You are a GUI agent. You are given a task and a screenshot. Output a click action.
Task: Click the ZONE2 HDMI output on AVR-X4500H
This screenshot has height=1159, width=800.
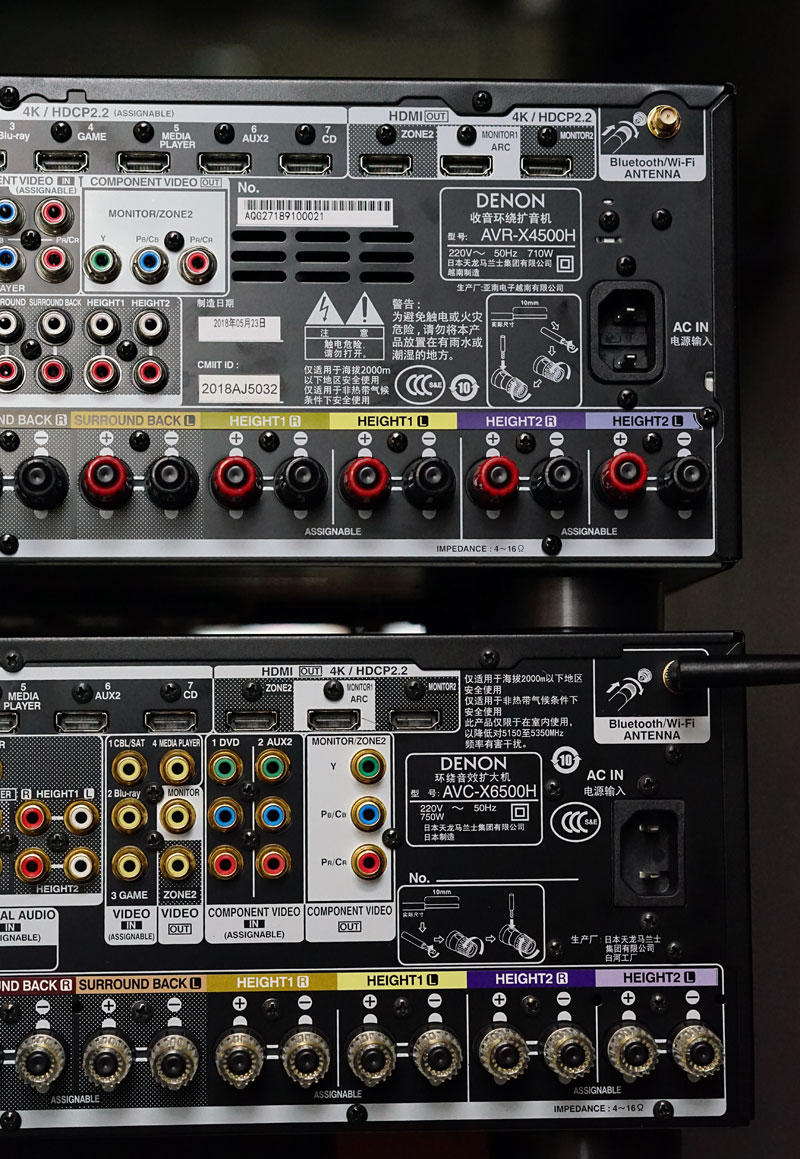tap(385, 163)
